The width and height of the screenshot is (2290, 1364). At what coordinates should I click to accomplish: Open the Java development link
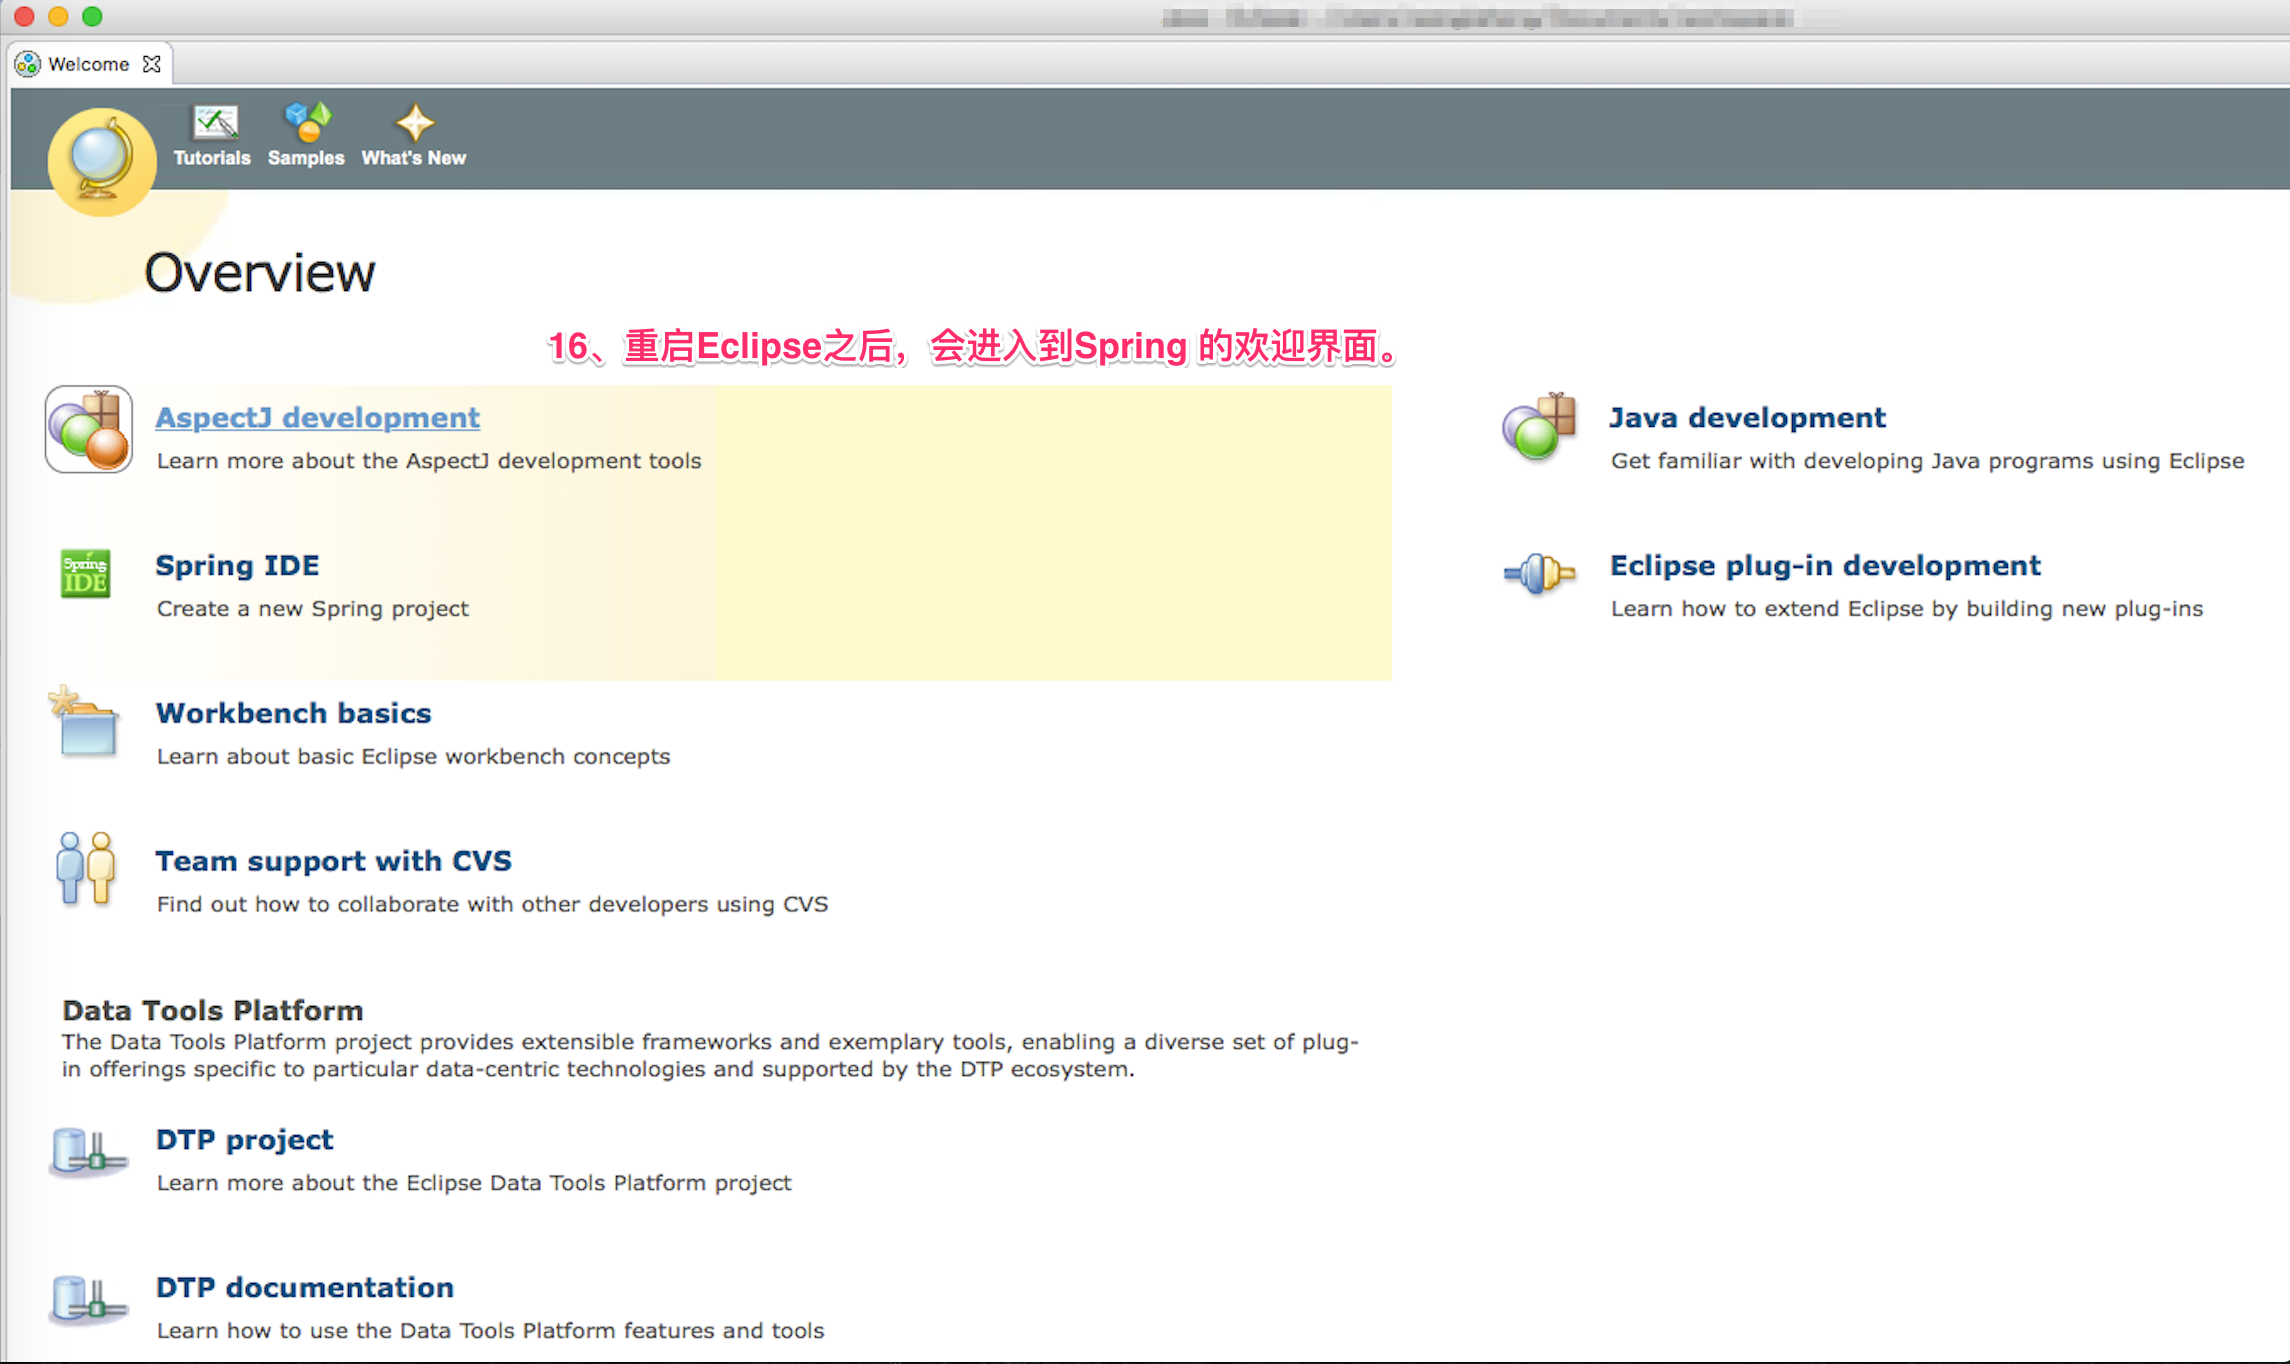(x=1748, y=418)
